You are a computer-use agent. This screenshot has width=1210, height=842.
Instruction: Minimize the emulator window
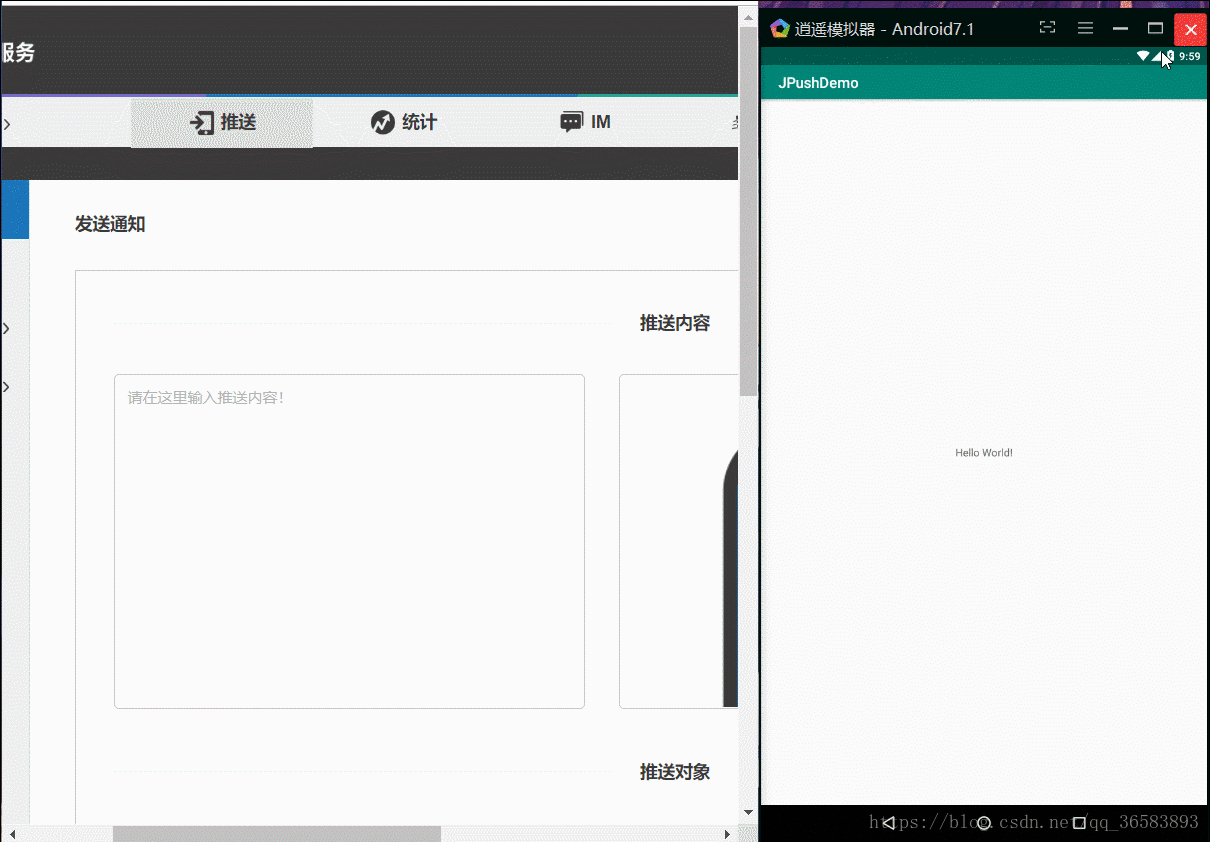[x=1120, y=29]
